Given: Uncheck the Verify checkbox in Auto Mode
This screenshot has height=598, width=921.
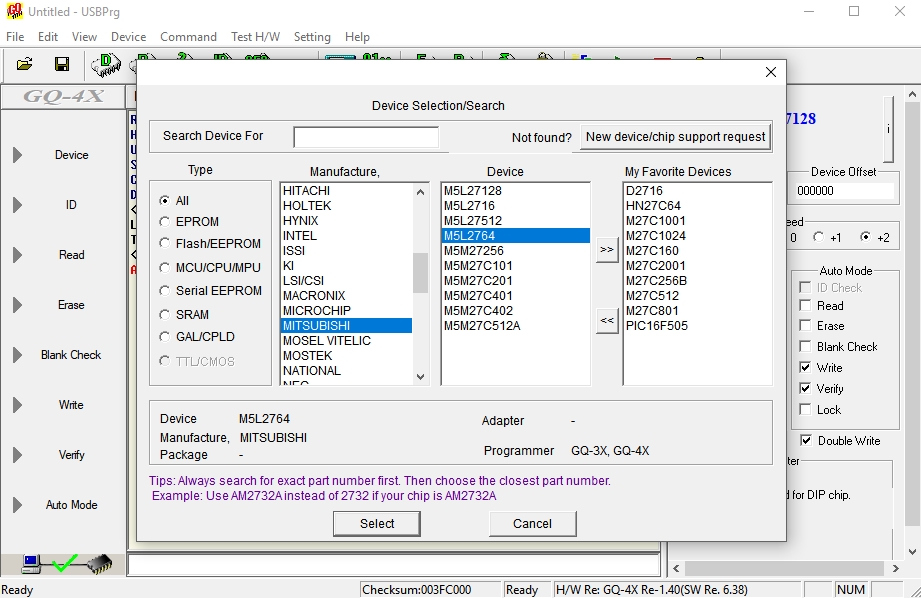Looking at the screenshot, I should point(805,389).
